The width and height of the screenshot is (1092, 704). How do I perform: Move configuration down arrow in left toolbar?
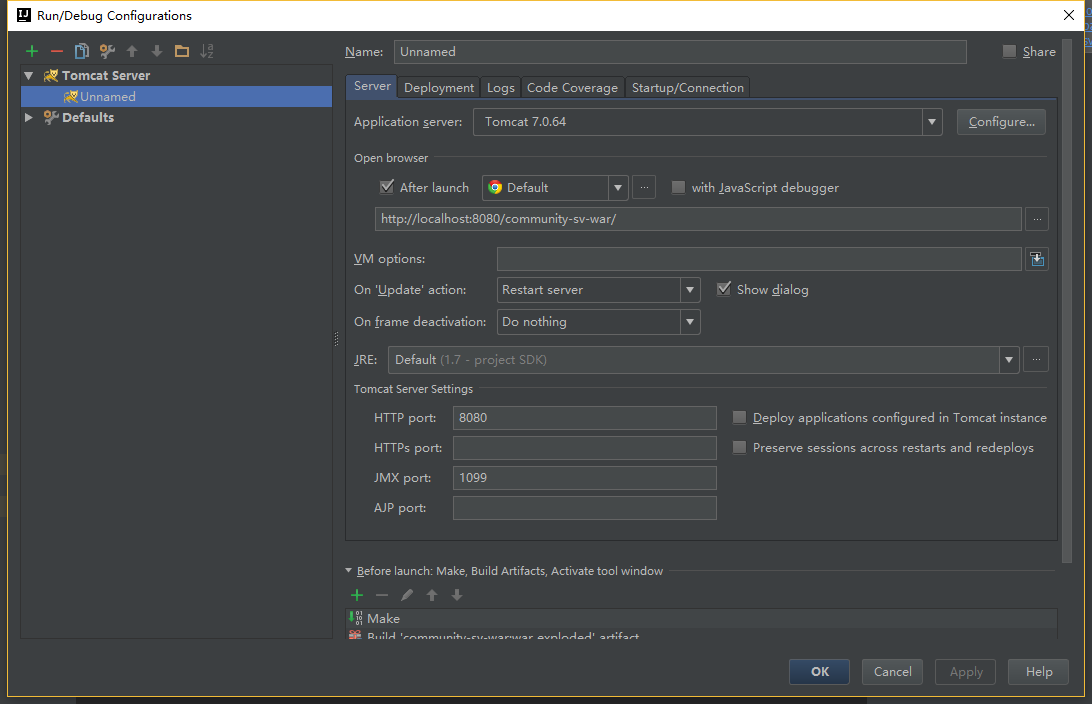157,51
